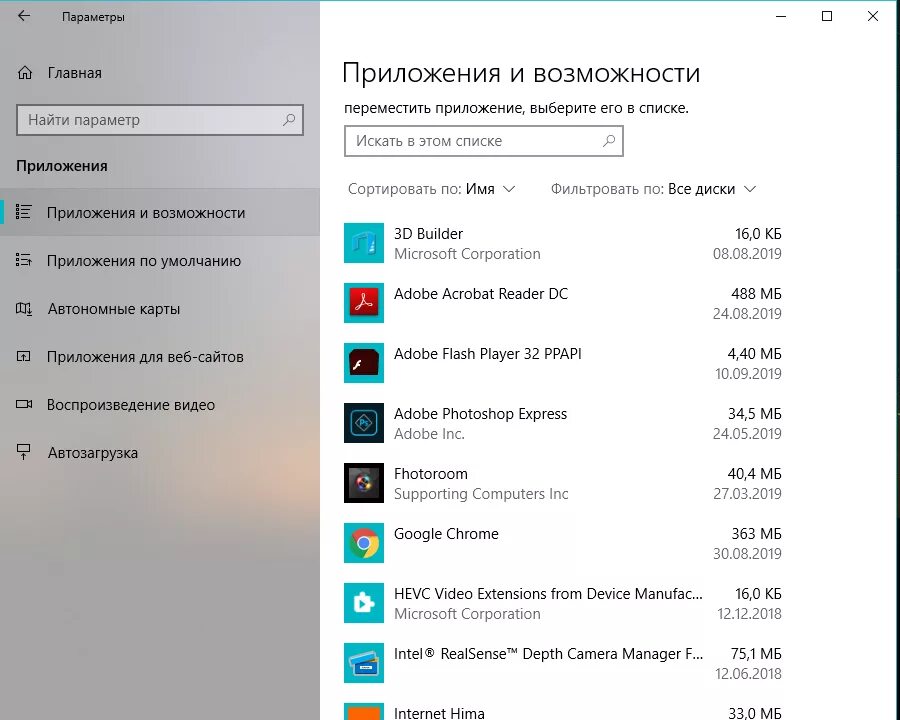Screen dimensions: 900x720
Task: Click the Adobe Inc. publisher text
Action: pos(429,433)
